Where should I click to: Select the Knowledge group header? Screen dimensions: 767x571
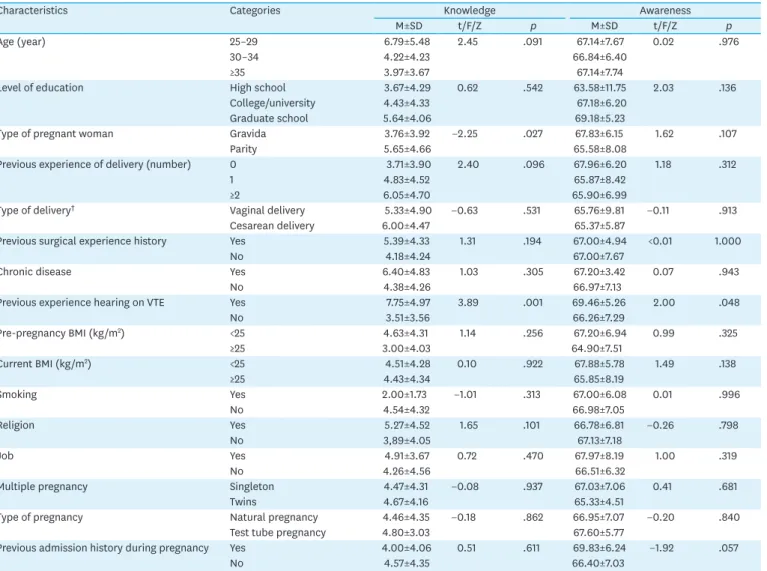470,10
